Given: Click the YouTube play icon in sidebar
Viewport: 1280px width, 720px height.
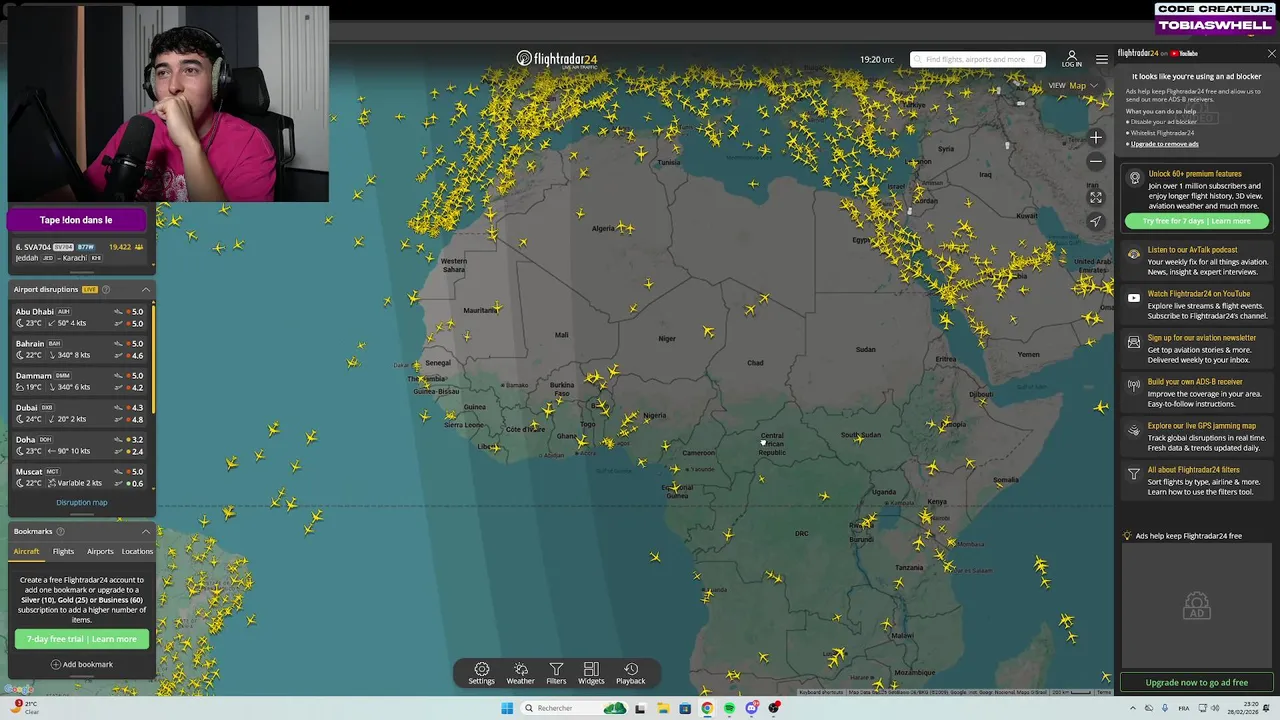Looking at the screenshot, I should tap(1134, 298).
